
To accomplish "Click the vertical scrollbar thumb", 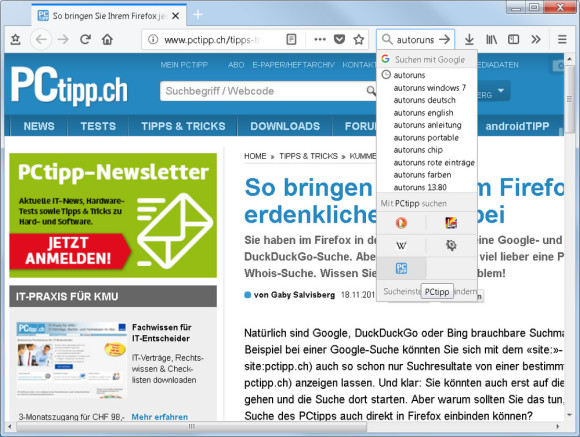I will (570, 99).
